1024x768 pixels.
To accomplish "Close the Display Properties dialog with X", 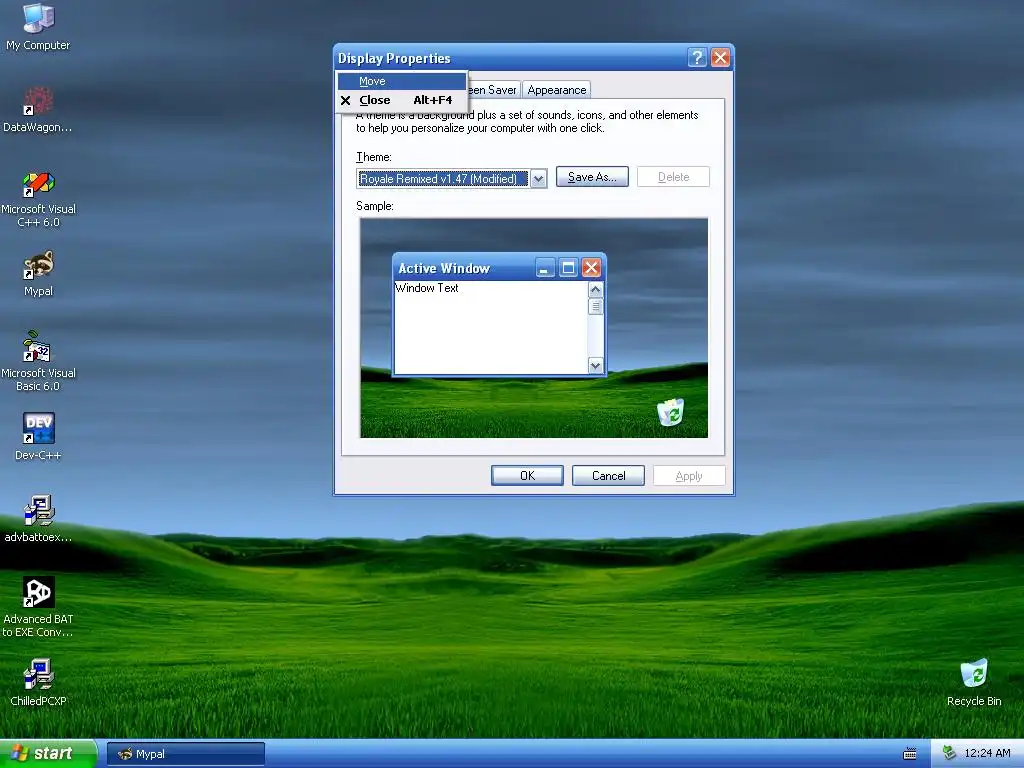I will point(720,57).
